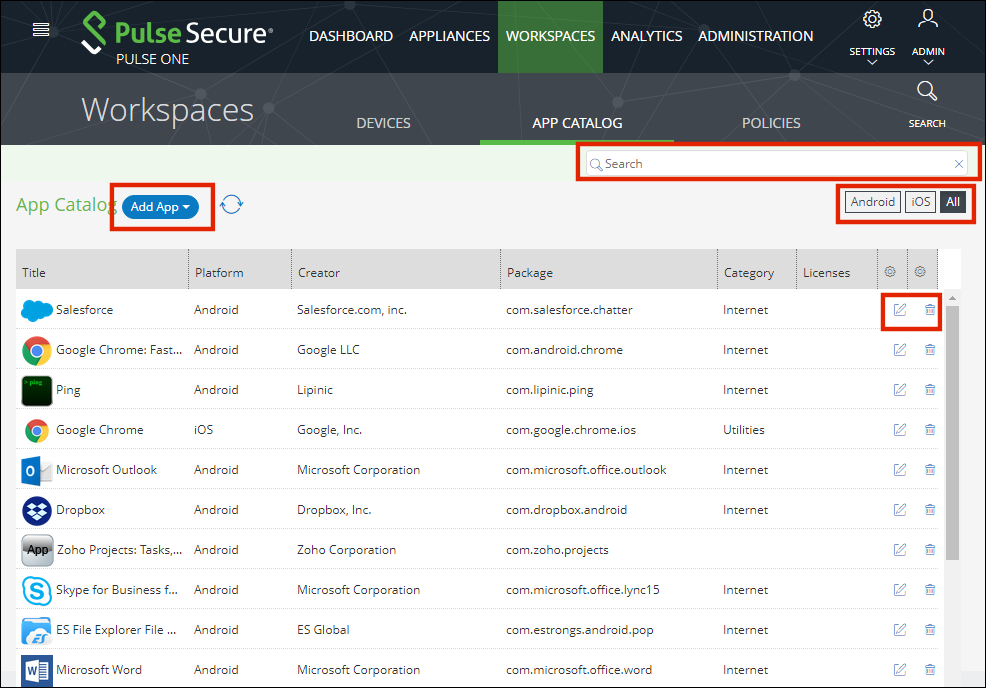Delete the iOS Google Chrome entry
The width and height of the screenshot is (986, 688).
coord(929,430)
